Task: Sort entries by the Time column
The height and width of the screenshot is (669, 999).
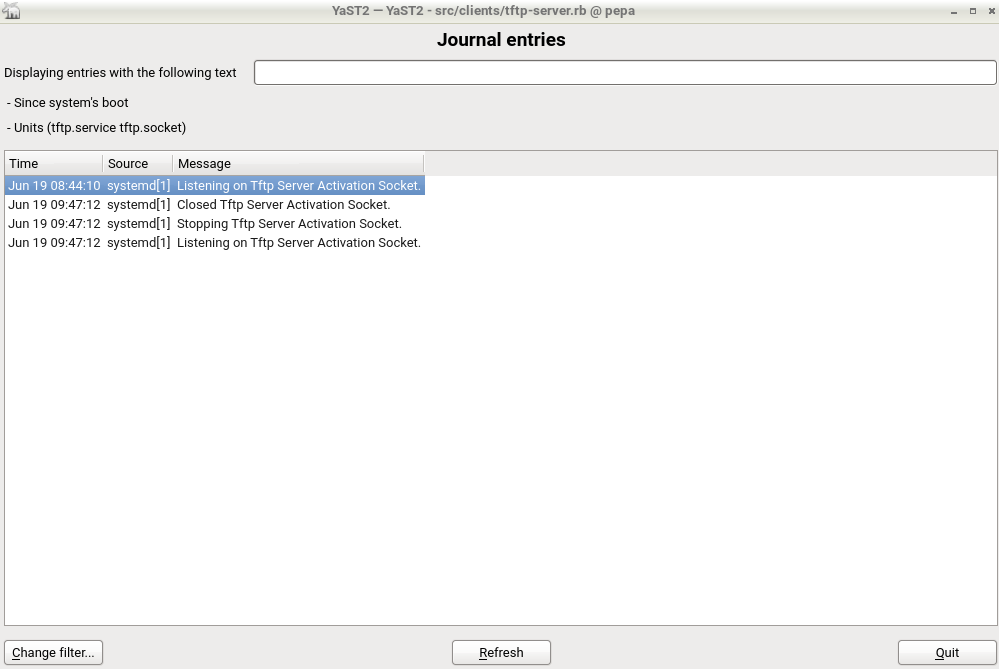Action: pos(53,164)
